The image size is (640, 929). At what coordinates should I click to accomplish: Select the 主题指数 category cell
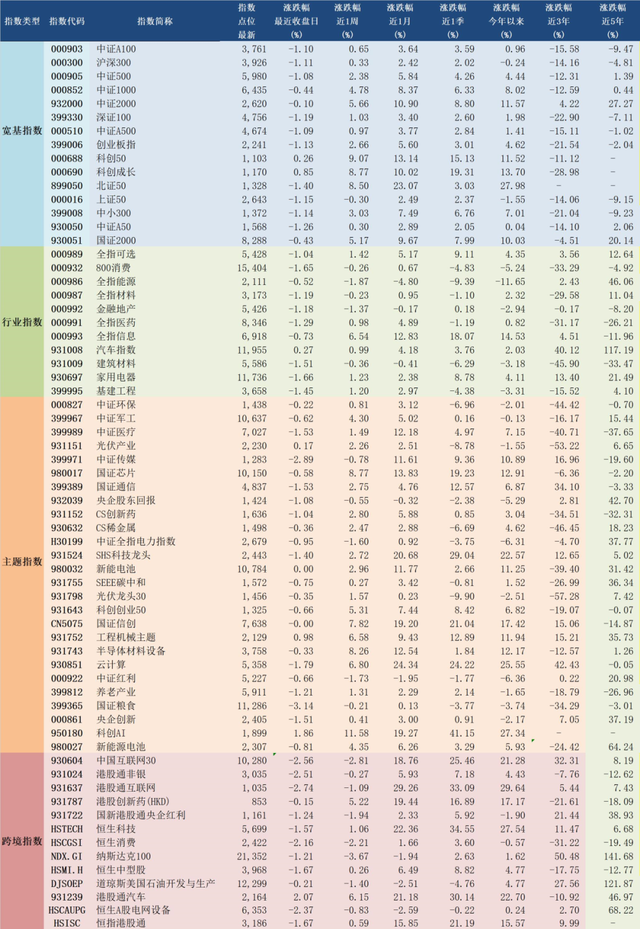pos(22,562)
